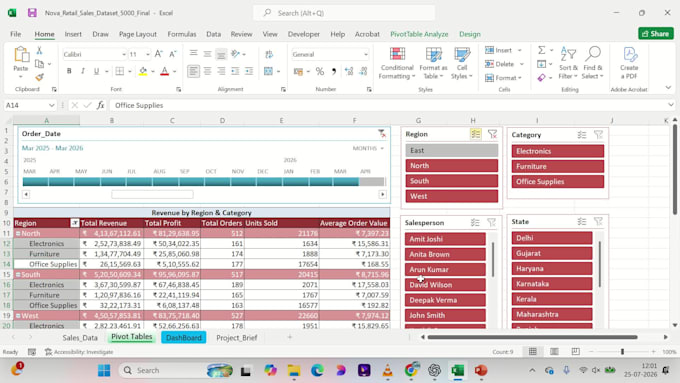Screen dimensions: 680x383
Task: Click the Cut scissors icon
Action: click(x=39, y=51)
